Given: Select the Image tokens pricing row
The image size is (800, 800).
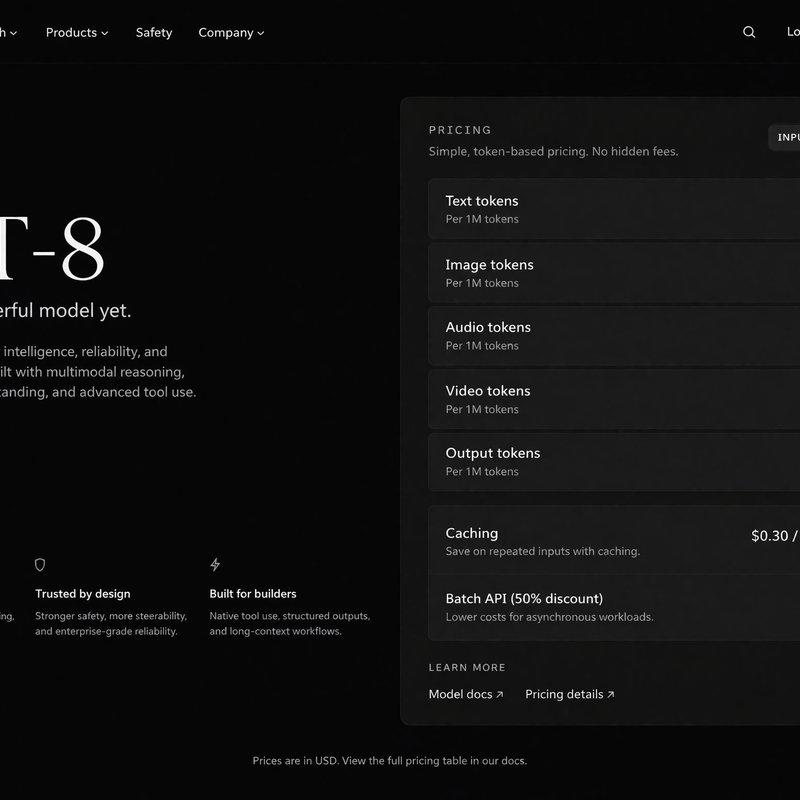Looking at the screenshot, I should point(614,272).
